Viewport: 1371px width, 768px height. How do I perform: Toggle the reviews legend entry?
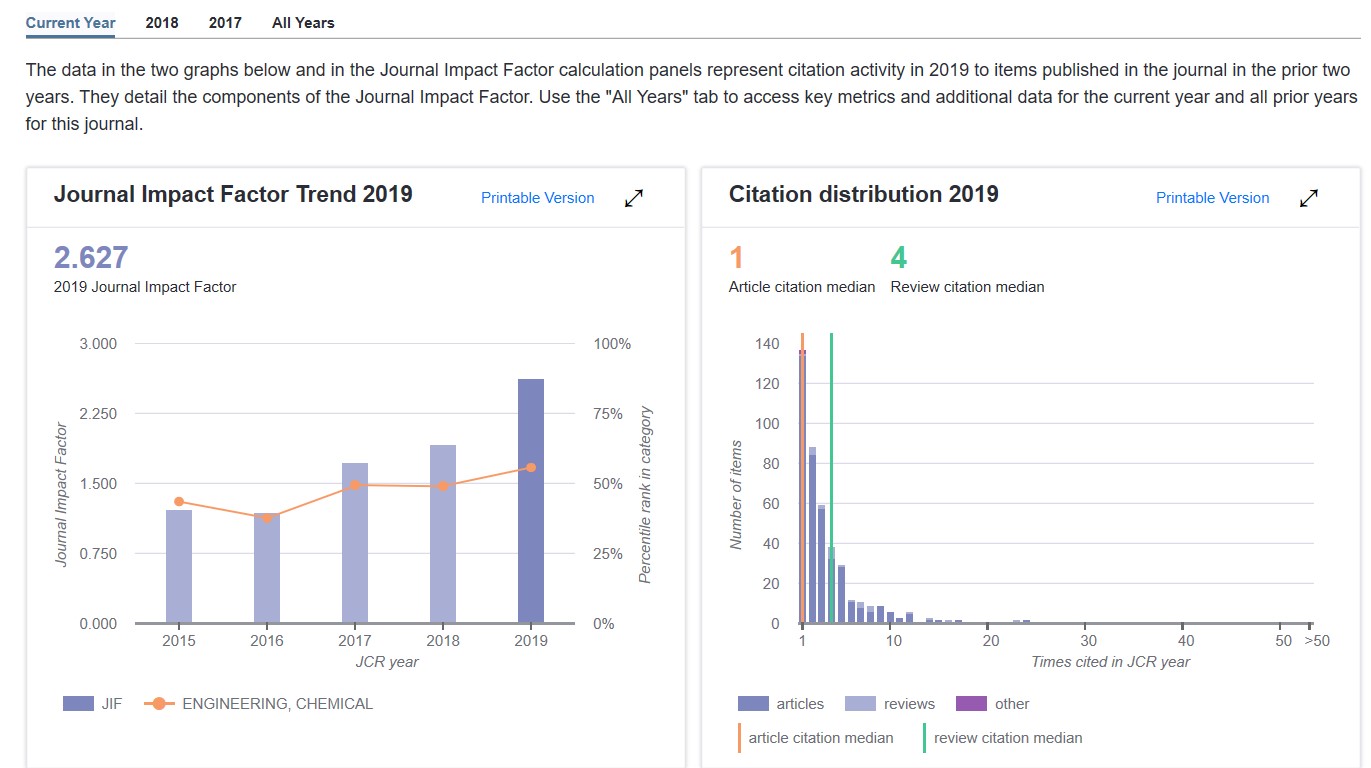[x=890, y=704]
